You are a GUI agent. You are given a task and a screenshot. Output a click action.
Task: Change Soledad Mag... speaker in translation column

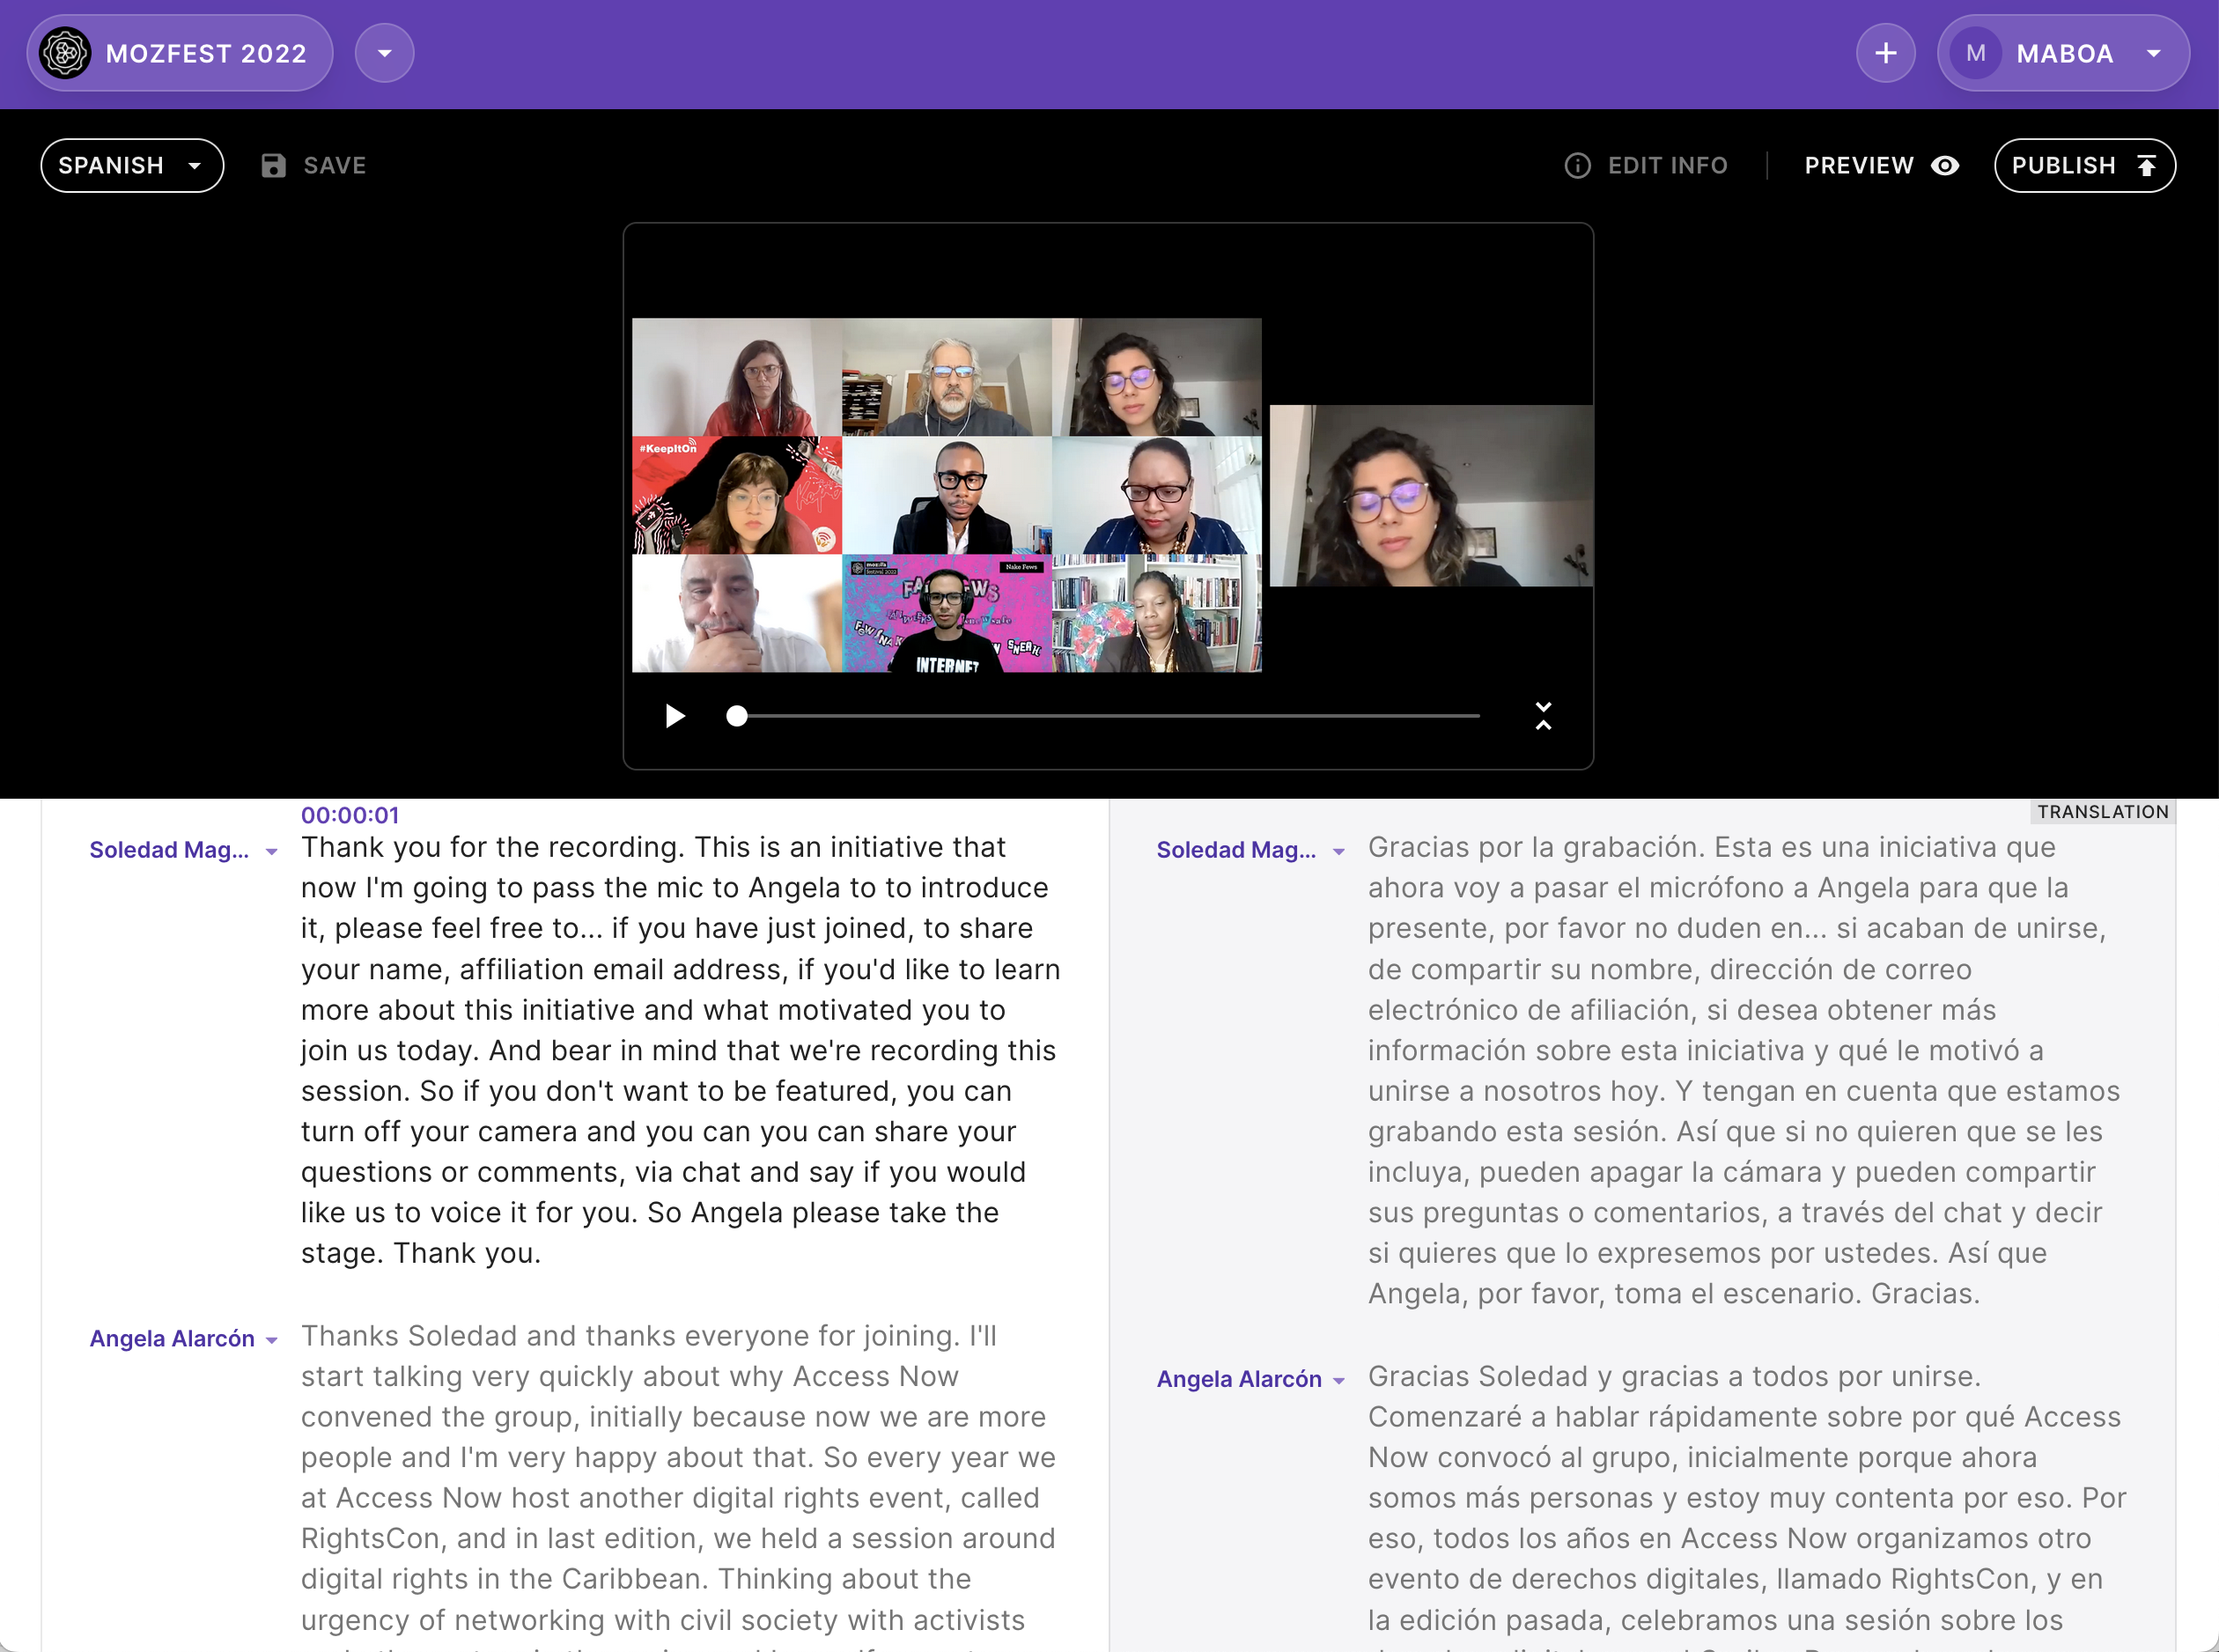pyautogui.click(x=1339, y=851)
